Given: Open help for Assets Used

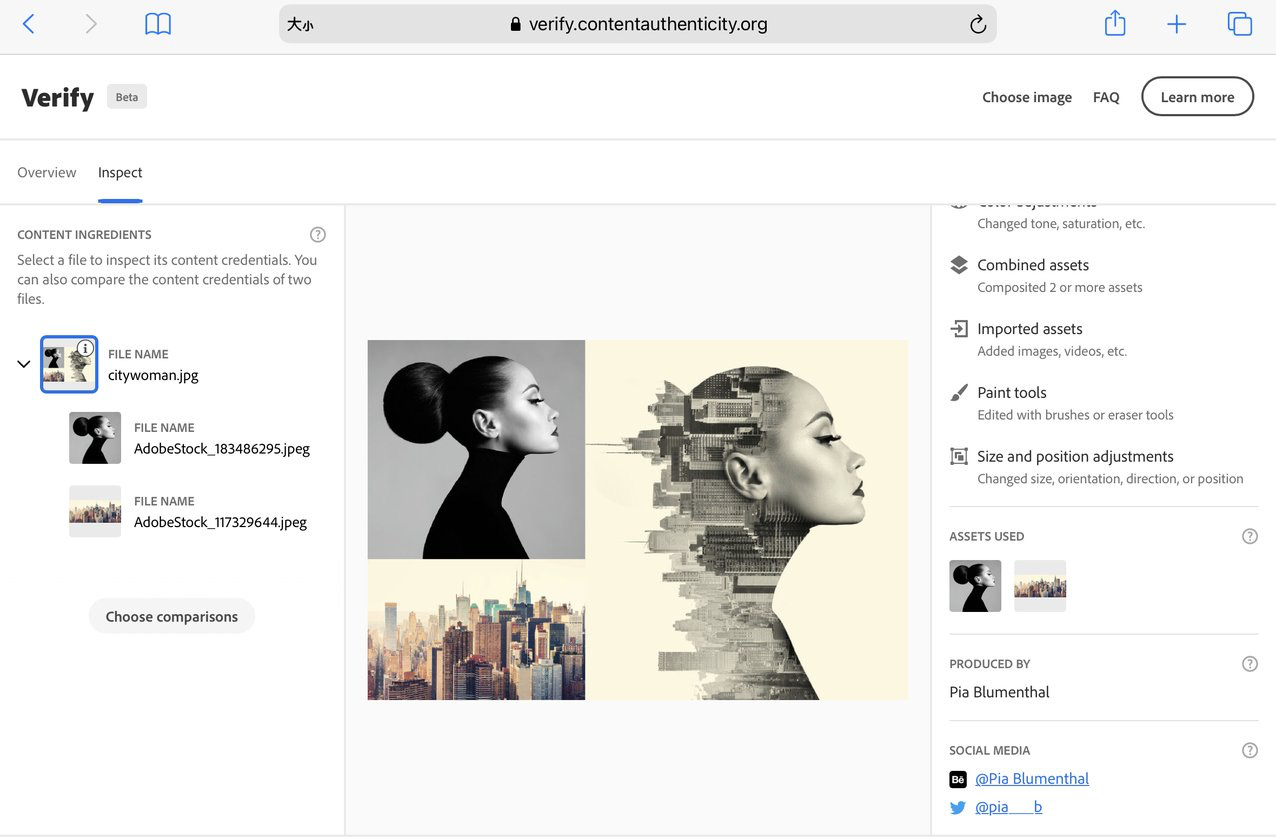Looking at the screenshot, I should pos(1250,536).
